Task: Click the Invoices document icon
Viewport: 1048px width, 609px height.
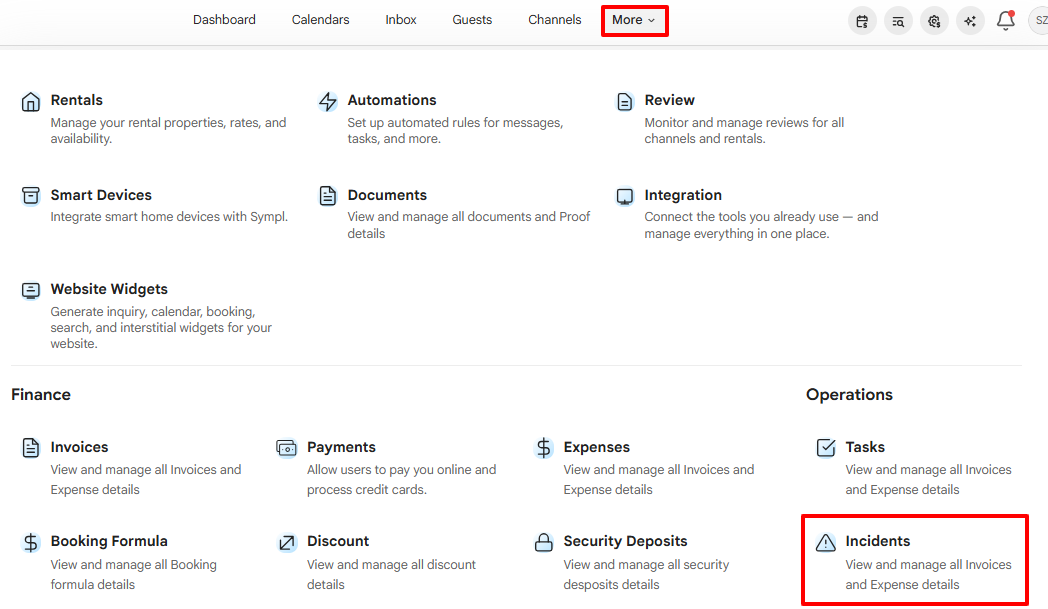Action: coord(31,447)
